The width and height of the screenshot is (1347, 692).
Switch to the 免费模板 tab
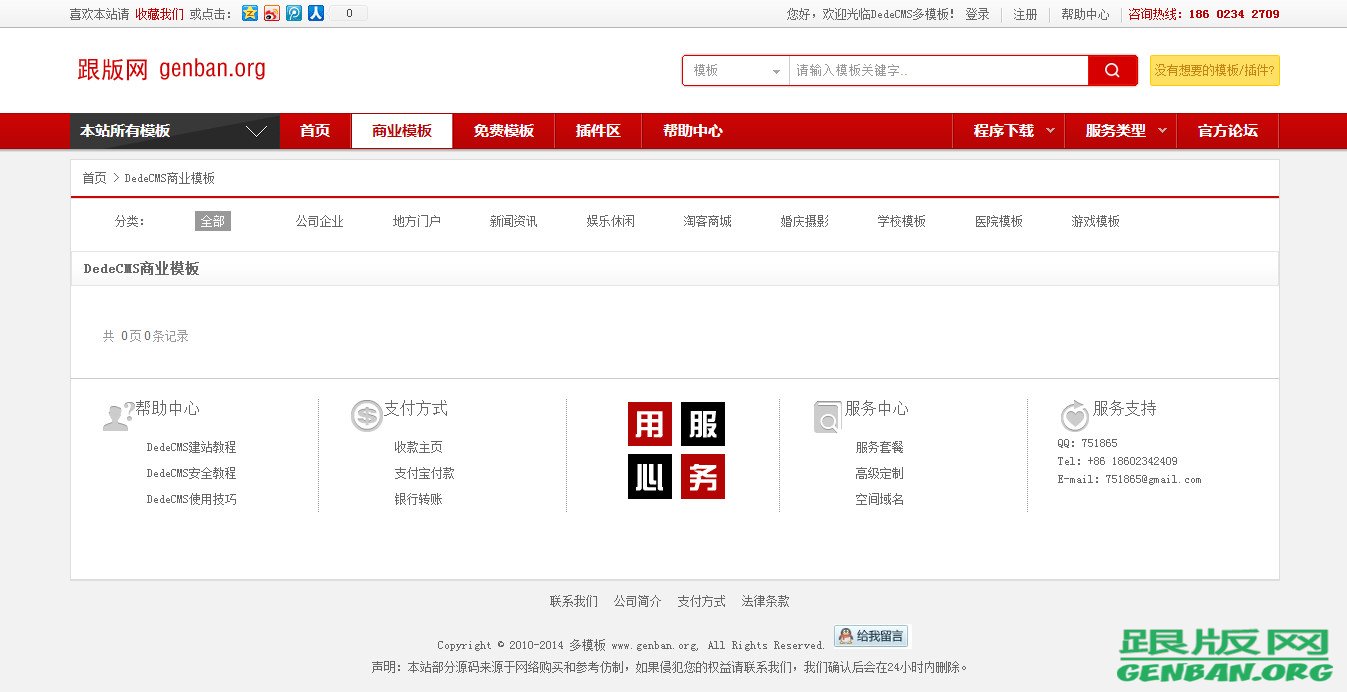pos(504,130)
